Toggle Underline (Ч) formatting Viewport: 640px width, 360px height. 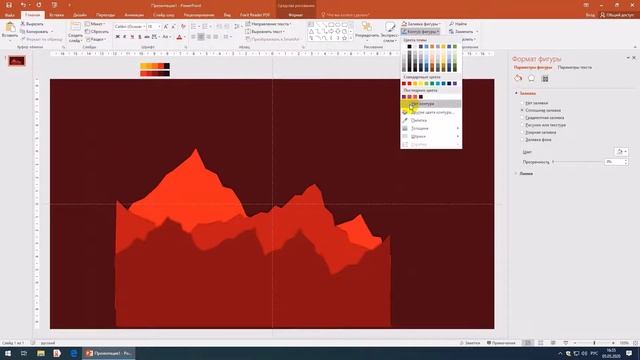[132, 37]
